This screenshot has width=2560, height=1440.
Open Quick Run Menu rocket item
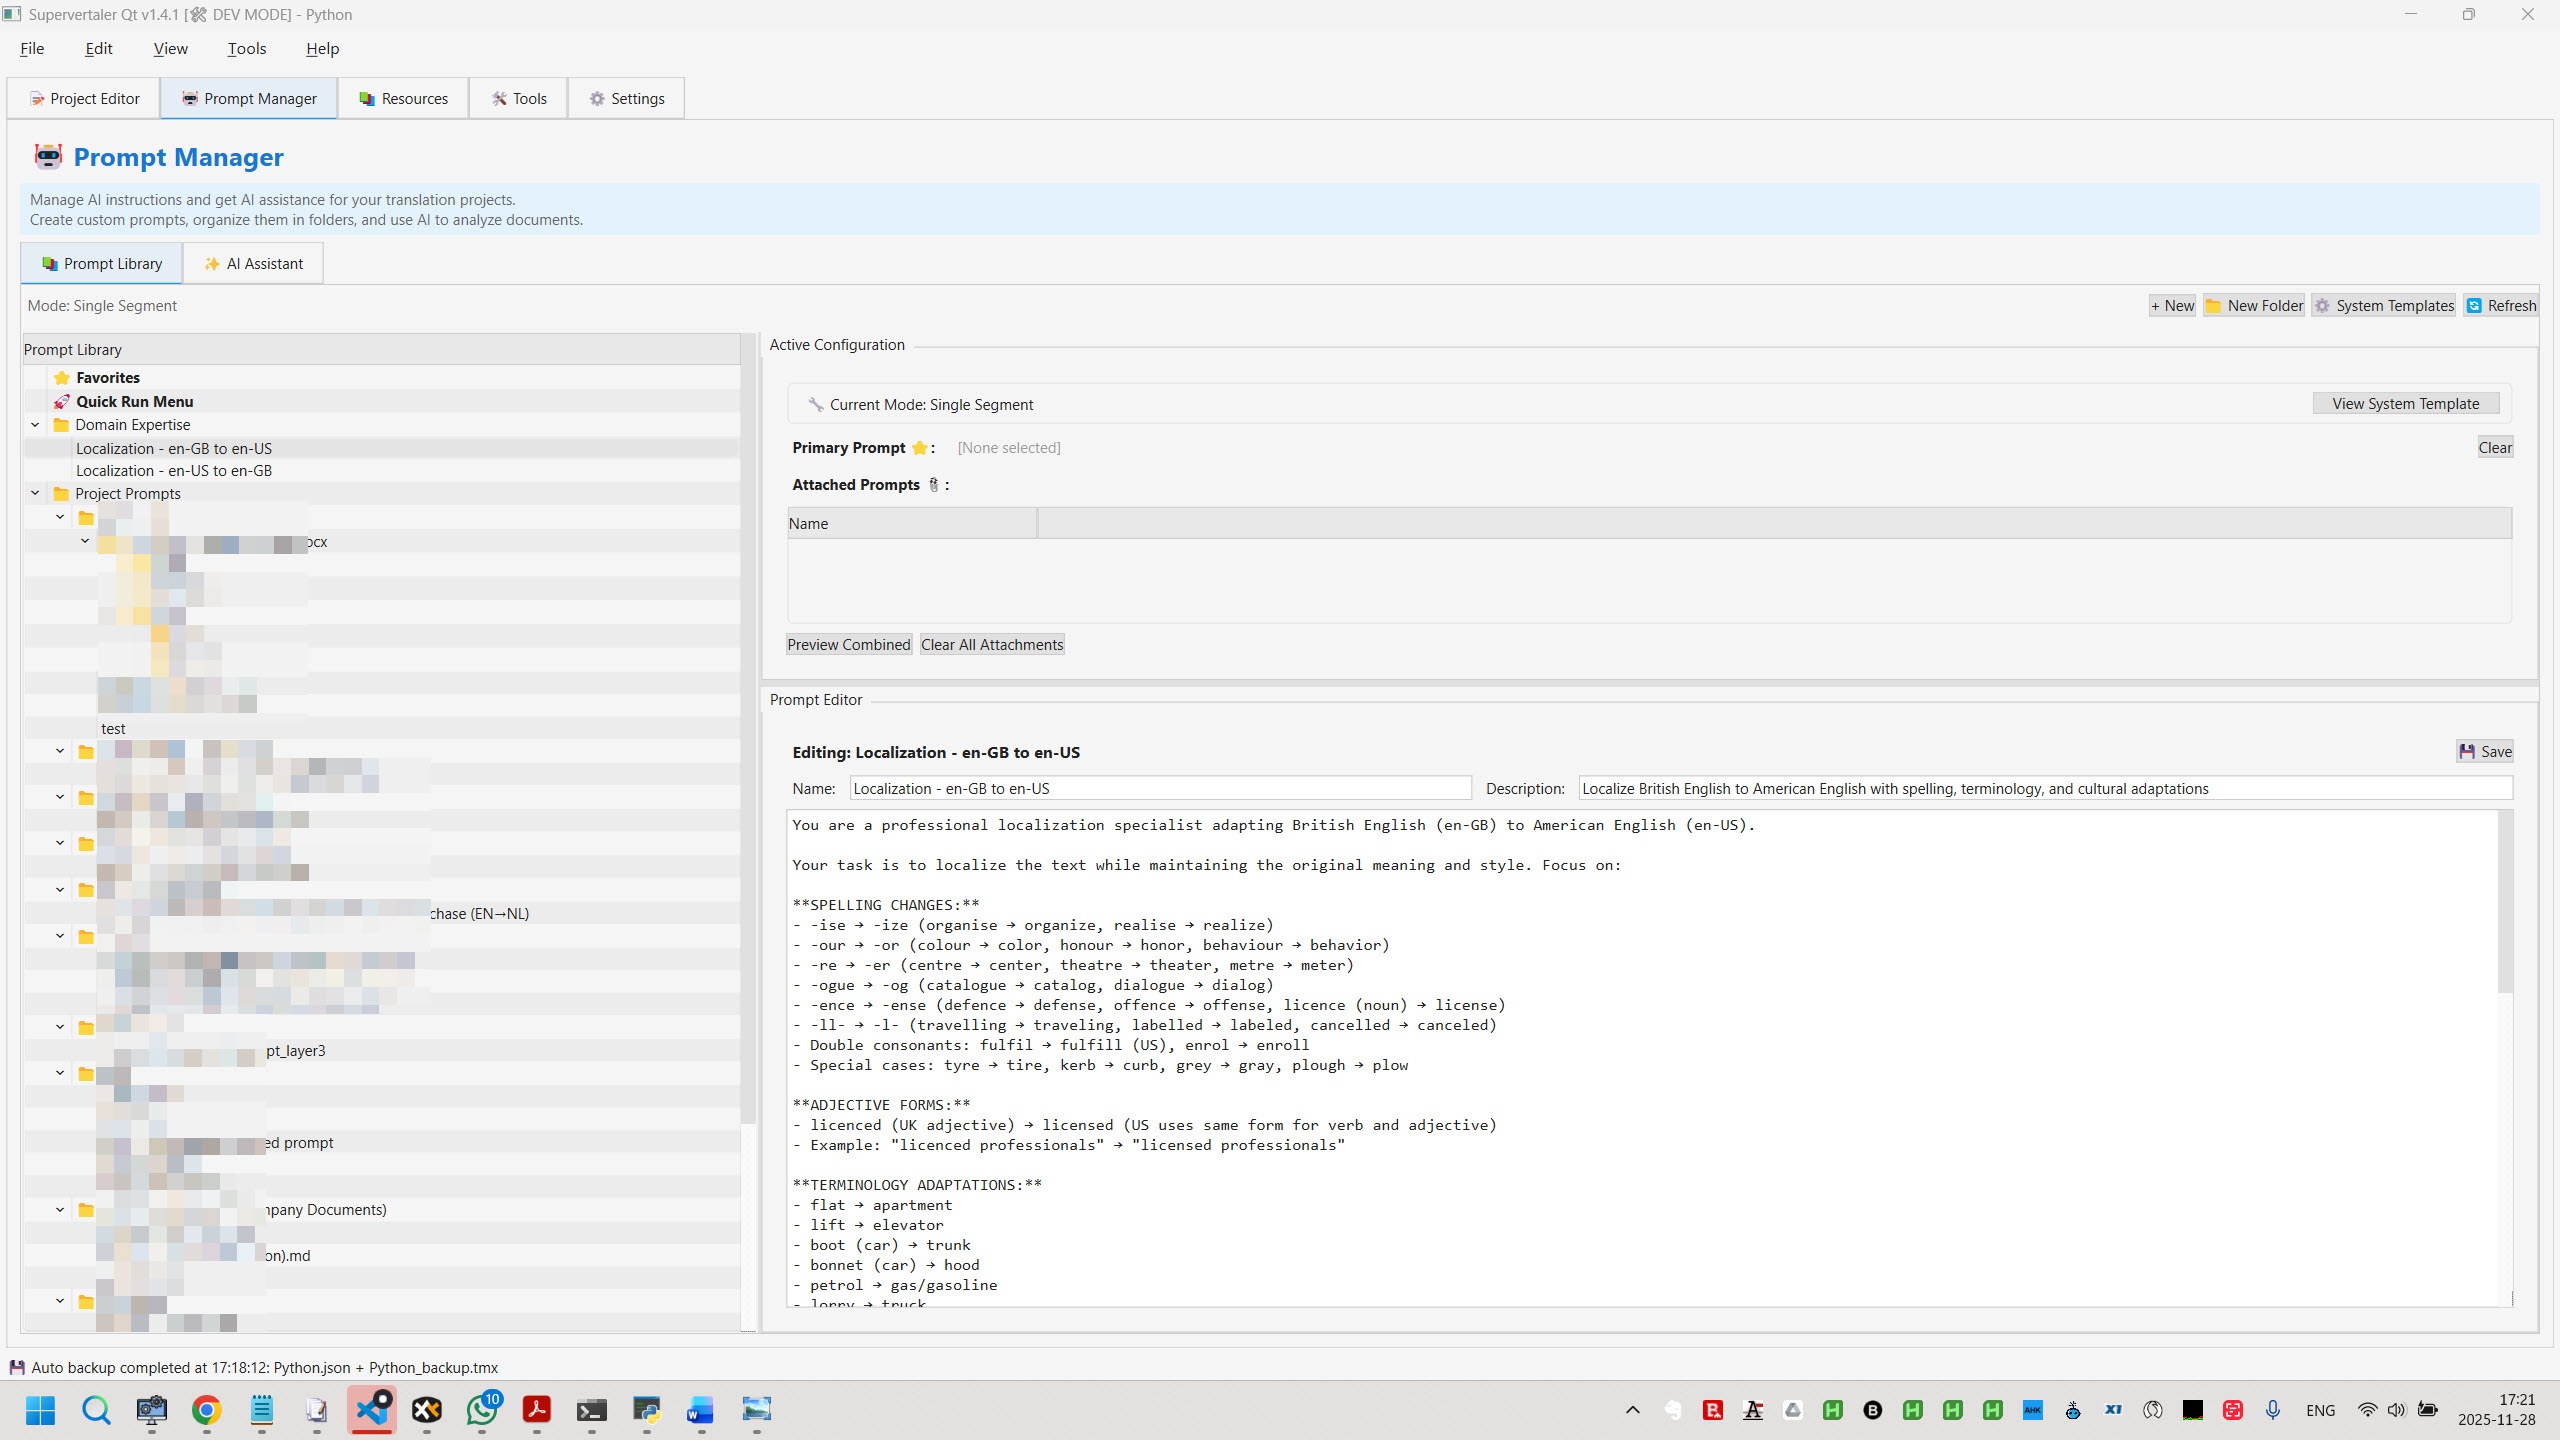(134, 402)
